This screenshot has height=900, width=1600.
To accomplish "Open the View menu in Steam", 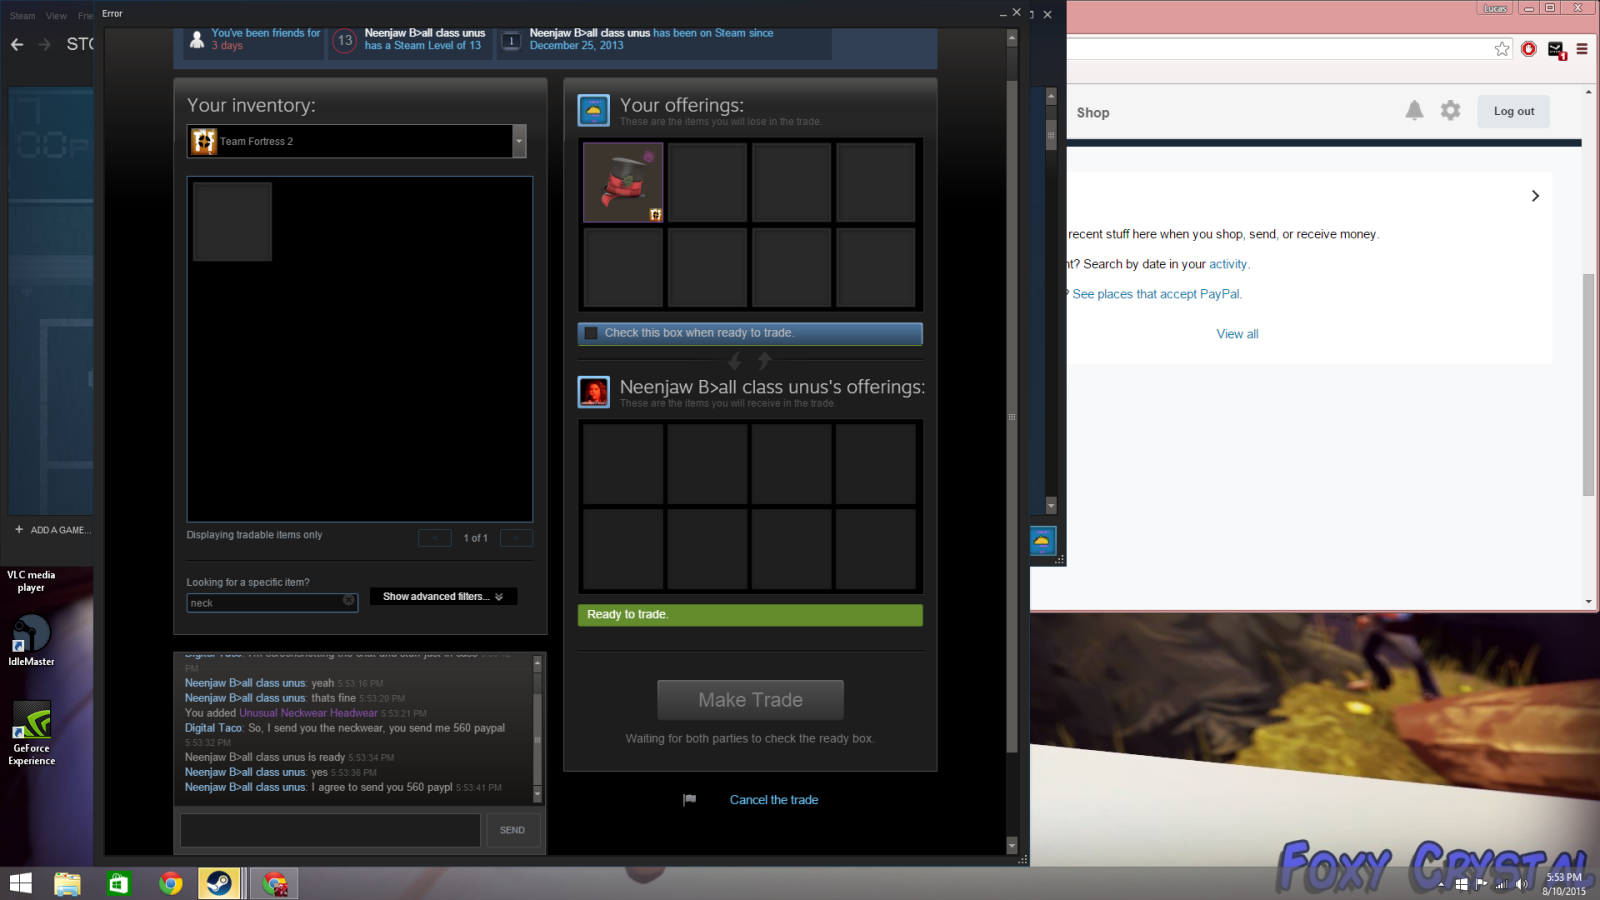I will 56,16.
